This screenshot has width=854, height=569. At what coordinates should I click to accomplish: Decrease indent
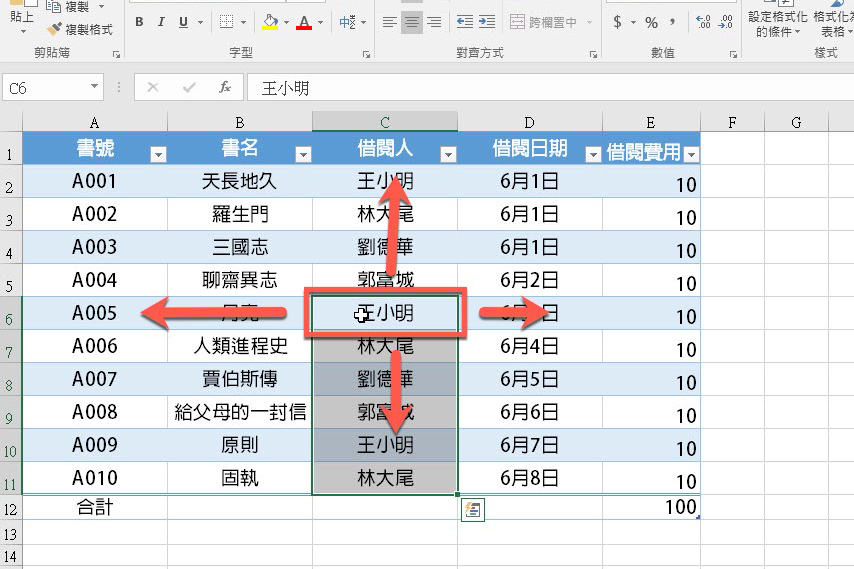click(x=465, y=22)
